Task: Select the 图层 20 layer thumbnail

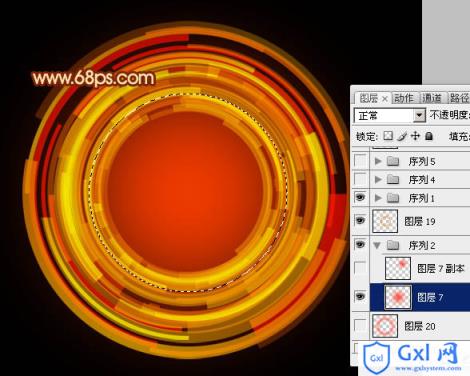Action: [385, 326]
